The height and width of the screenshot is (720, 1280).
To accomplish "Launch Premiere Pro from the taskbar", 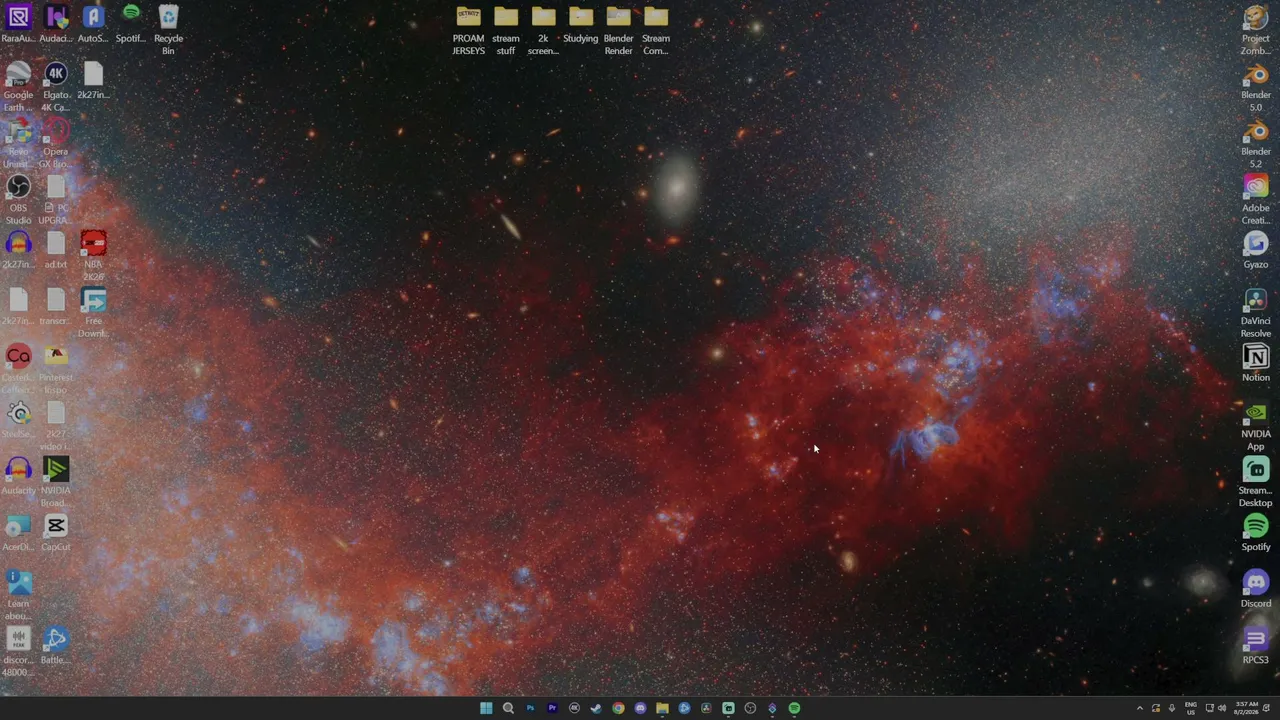I will click(552, 708).
